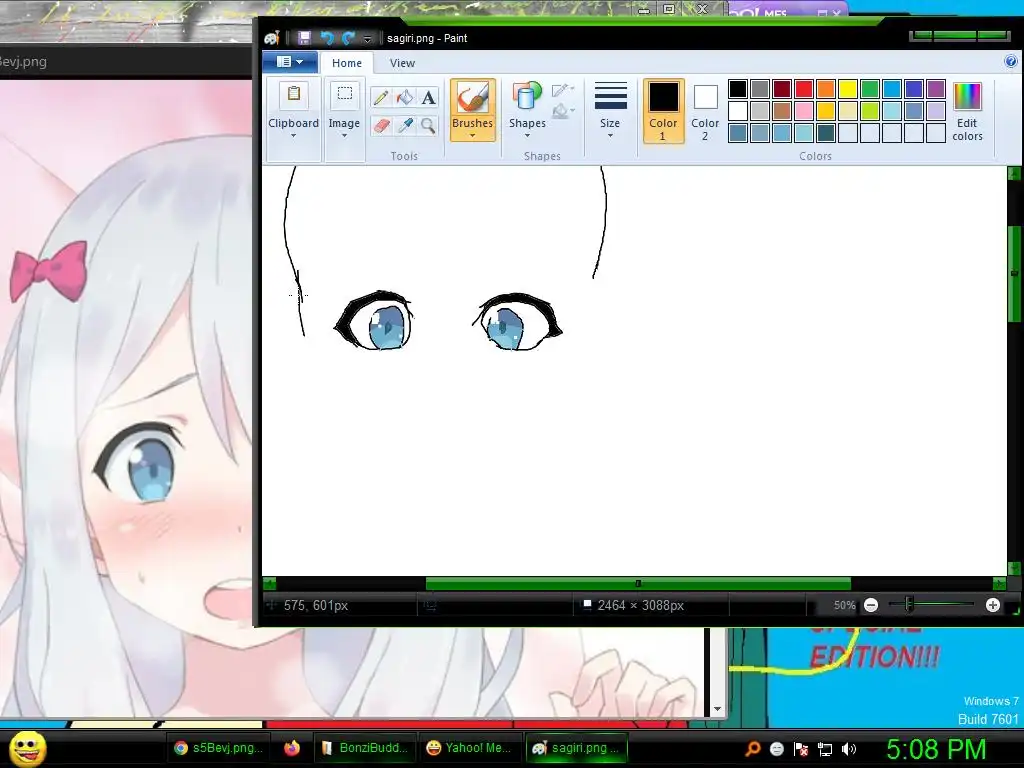Click the Shapes gallery icon
The height and width of the screenshot is (768, 1024).
tap(527, 97)
